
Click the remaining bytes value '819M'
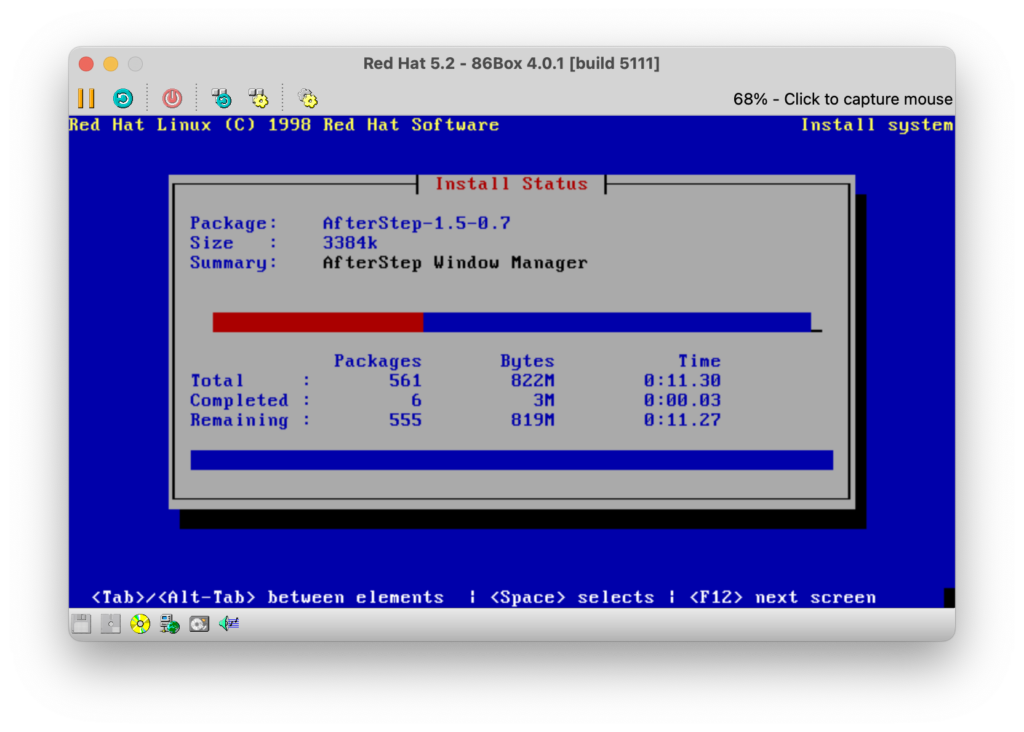click(x=533, y=420)
